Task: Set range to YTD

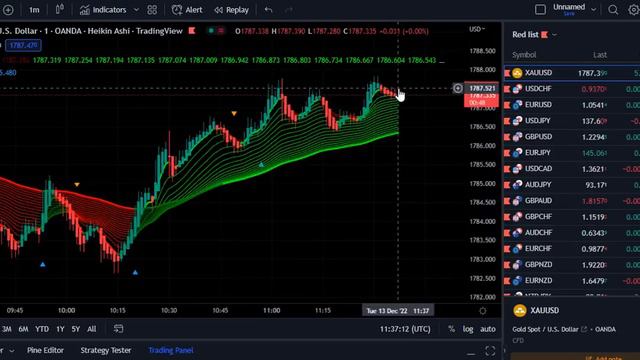Action: 42,329
